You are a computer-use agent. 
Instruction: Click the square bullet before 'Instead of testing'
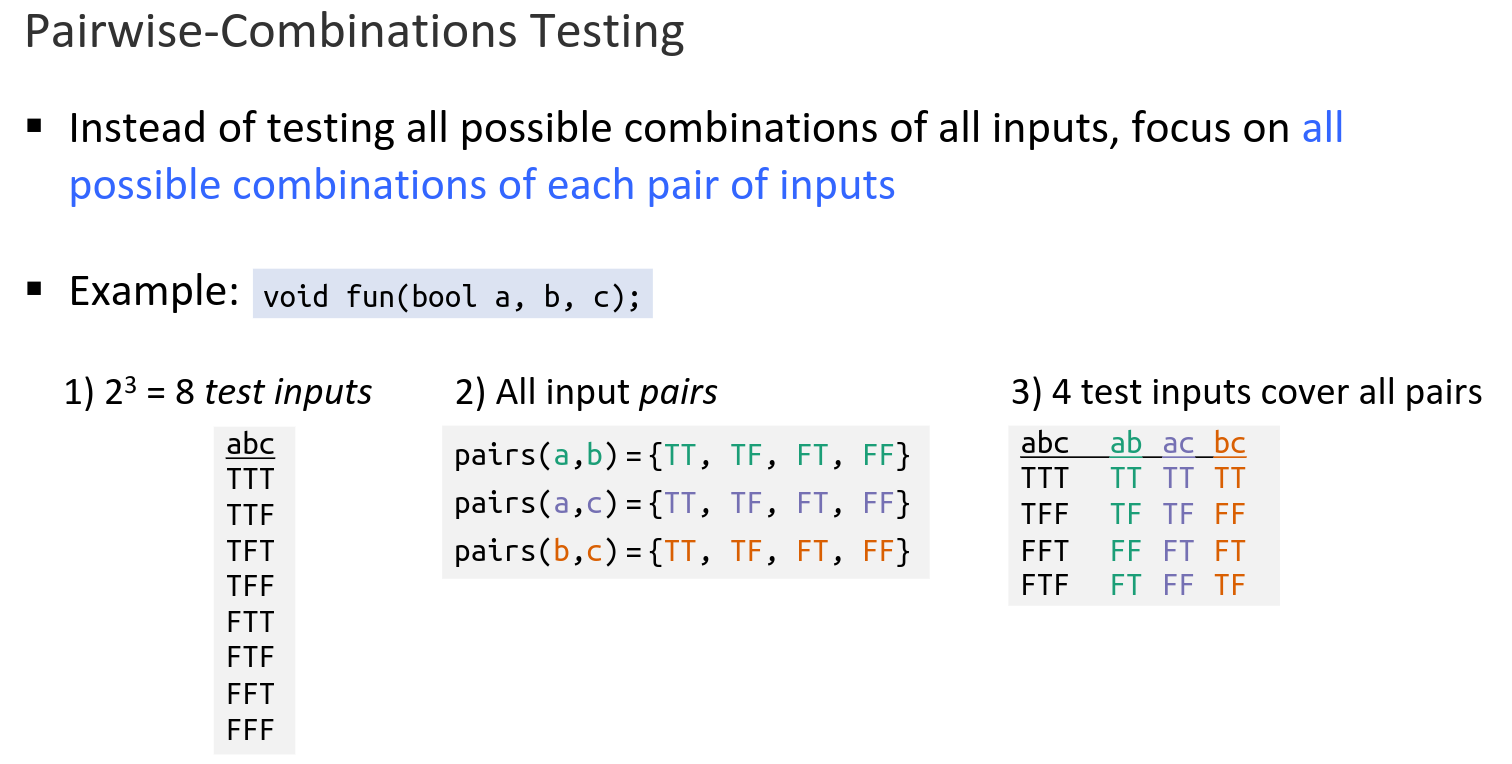(x=36, y=127)
